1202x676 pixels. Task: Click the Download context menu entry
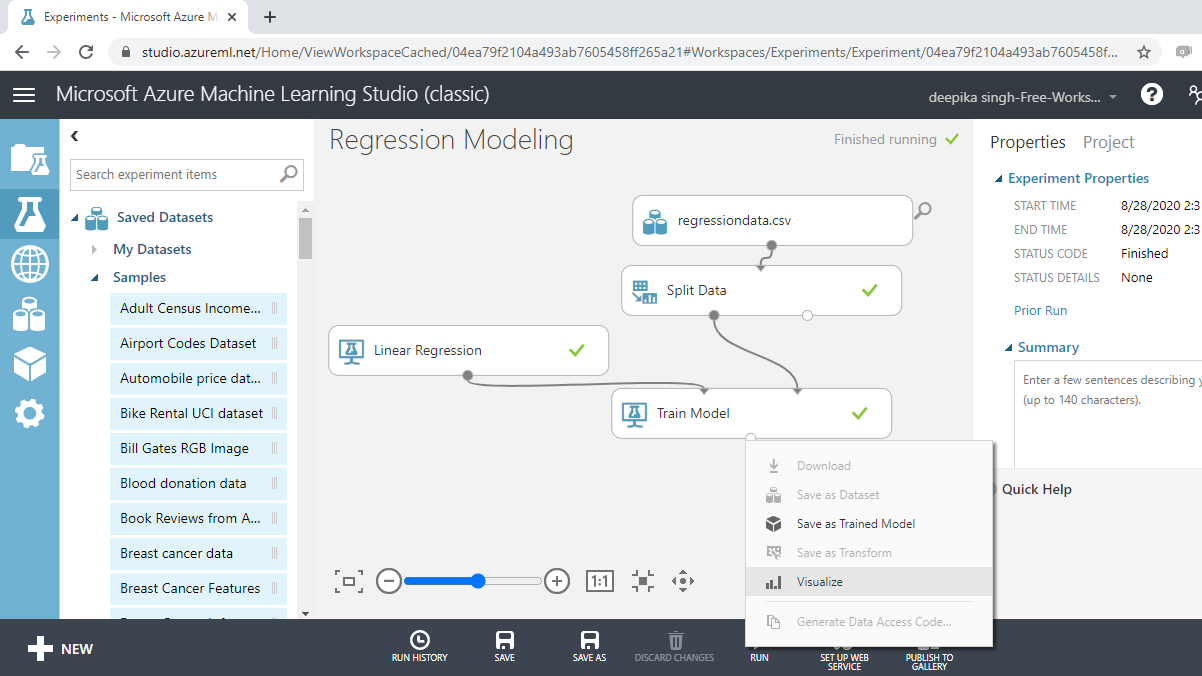click(x=869, y=466)
